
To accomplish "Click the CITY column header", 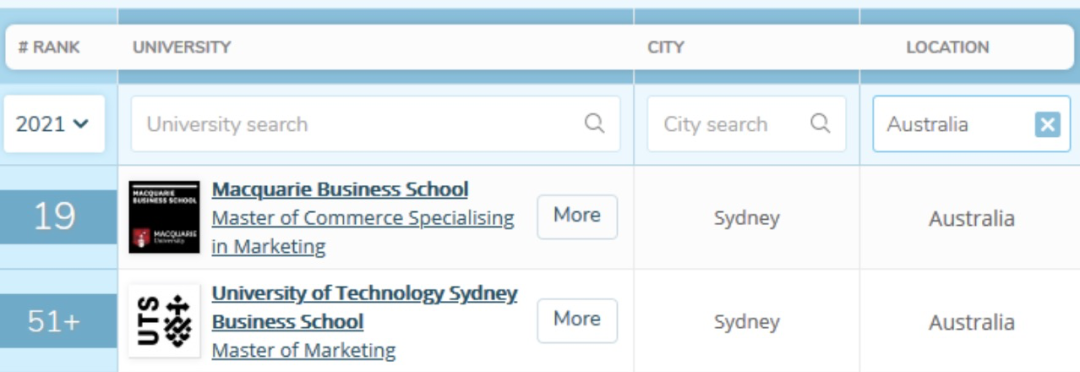I will coord(665,48).
